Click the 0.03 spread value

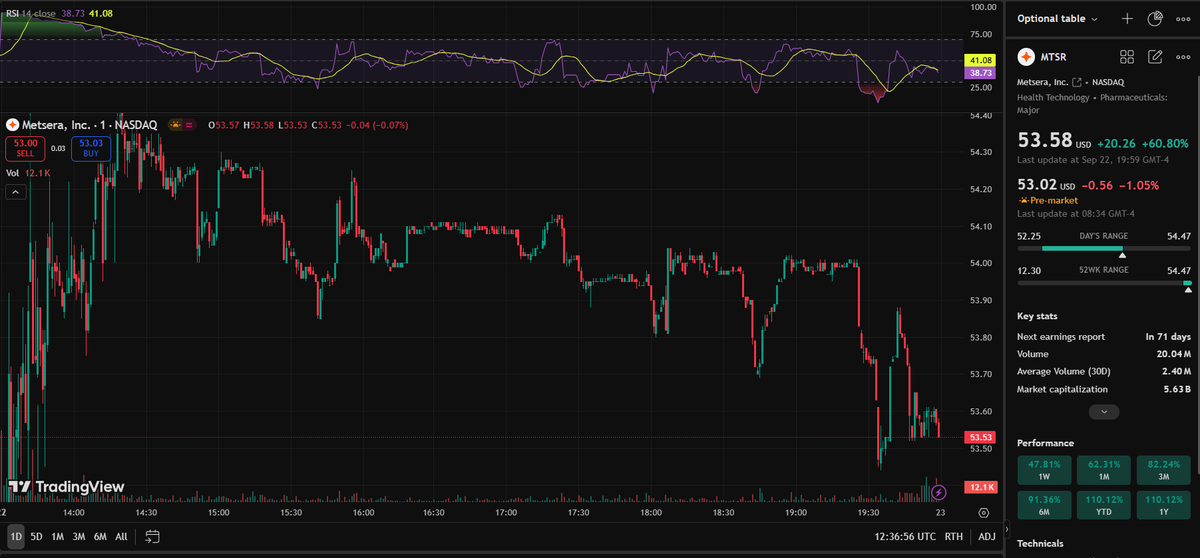tap(58, 148)
